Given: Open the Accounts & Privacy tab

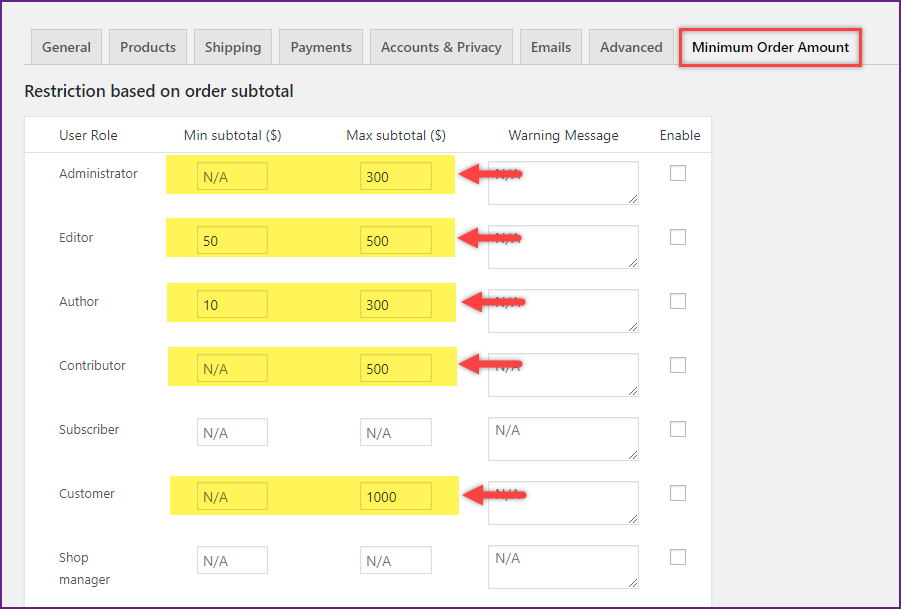Looking at the screenshot, I should click(x=441, y=47).
